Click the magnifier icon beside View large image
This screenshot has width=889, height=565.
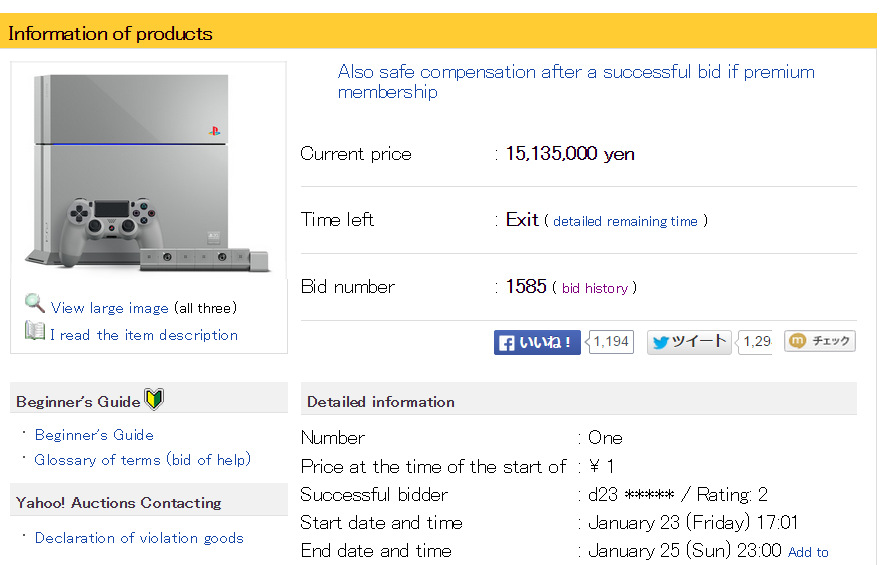pyautogui.click(x=35, y=305)
